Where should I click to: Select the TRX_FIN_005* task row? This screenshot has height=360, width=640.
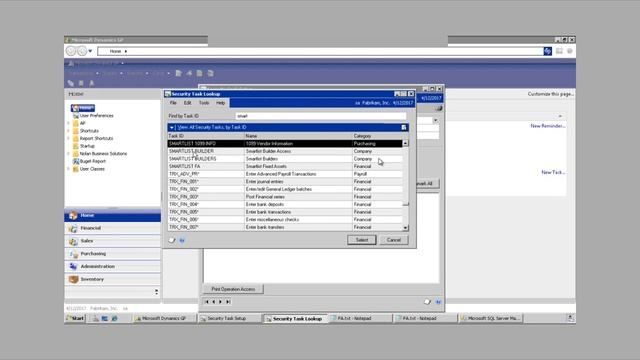point(284,212)
